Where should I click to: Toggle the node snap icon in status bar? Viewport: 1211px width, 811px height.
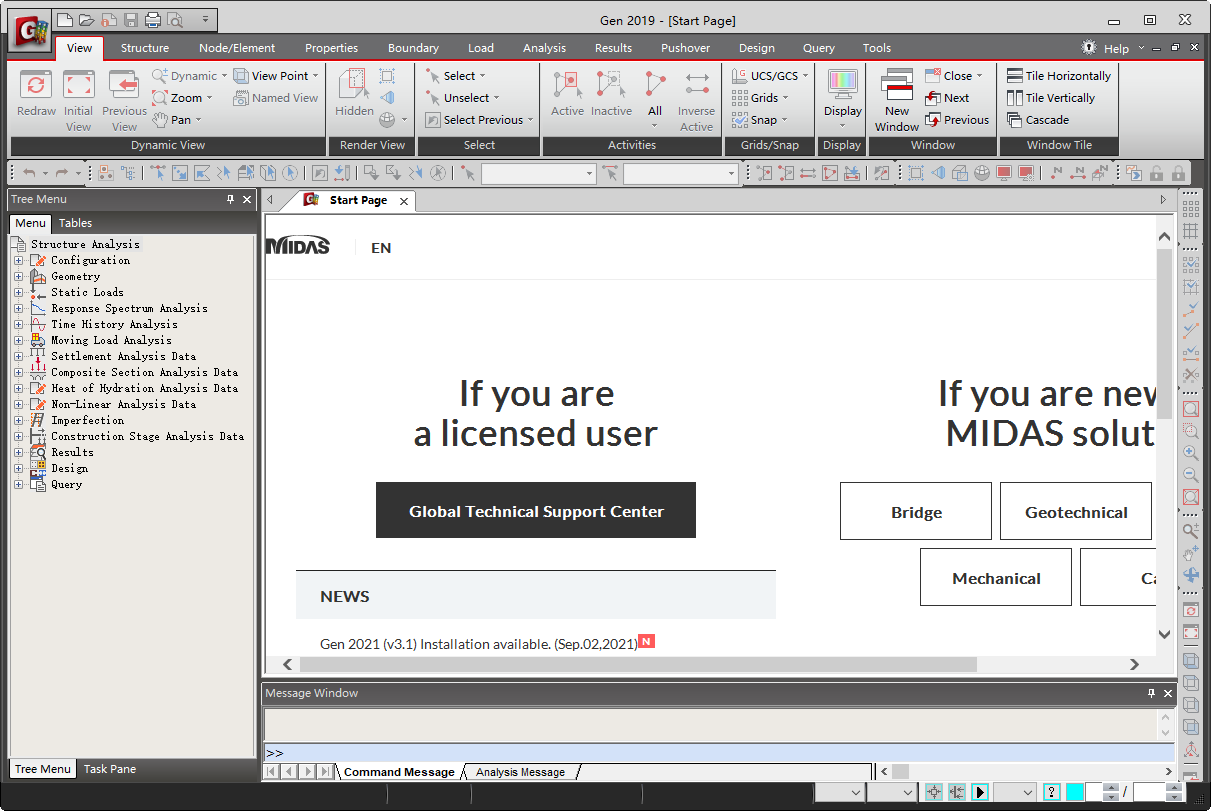tap(934, 792)
